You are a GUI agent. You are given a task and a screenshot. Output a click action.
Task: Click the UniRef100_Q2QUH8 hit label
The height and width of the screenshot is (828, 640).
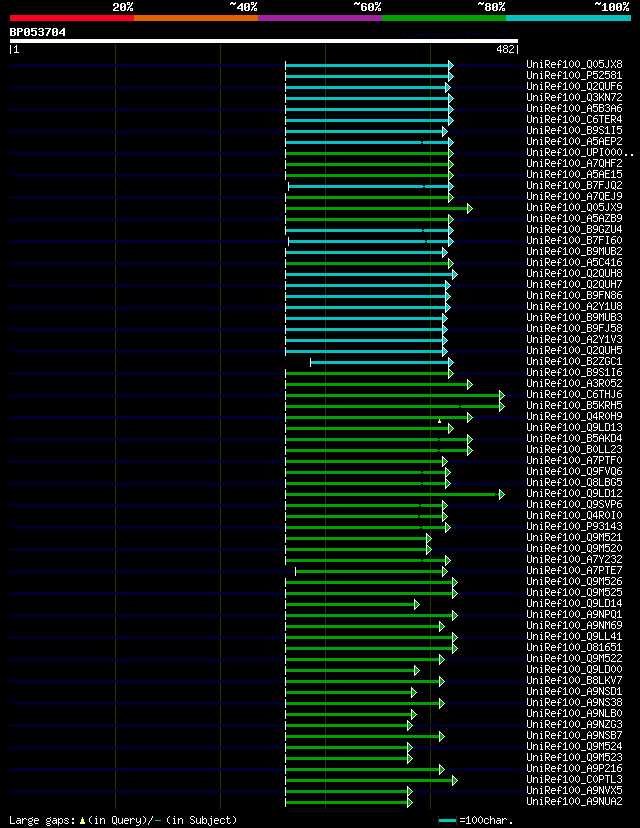coord(574,274)
